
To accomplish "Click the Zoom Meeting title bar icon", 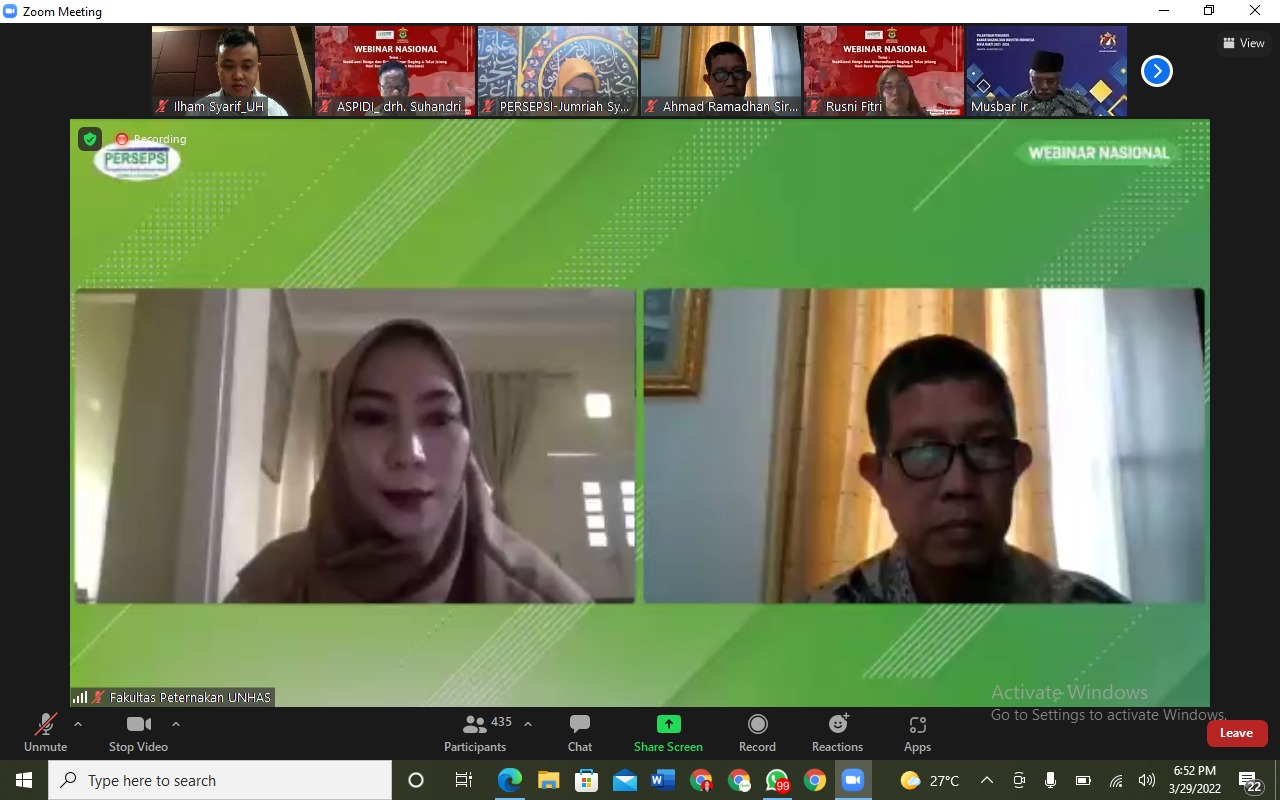I will 10,11.
